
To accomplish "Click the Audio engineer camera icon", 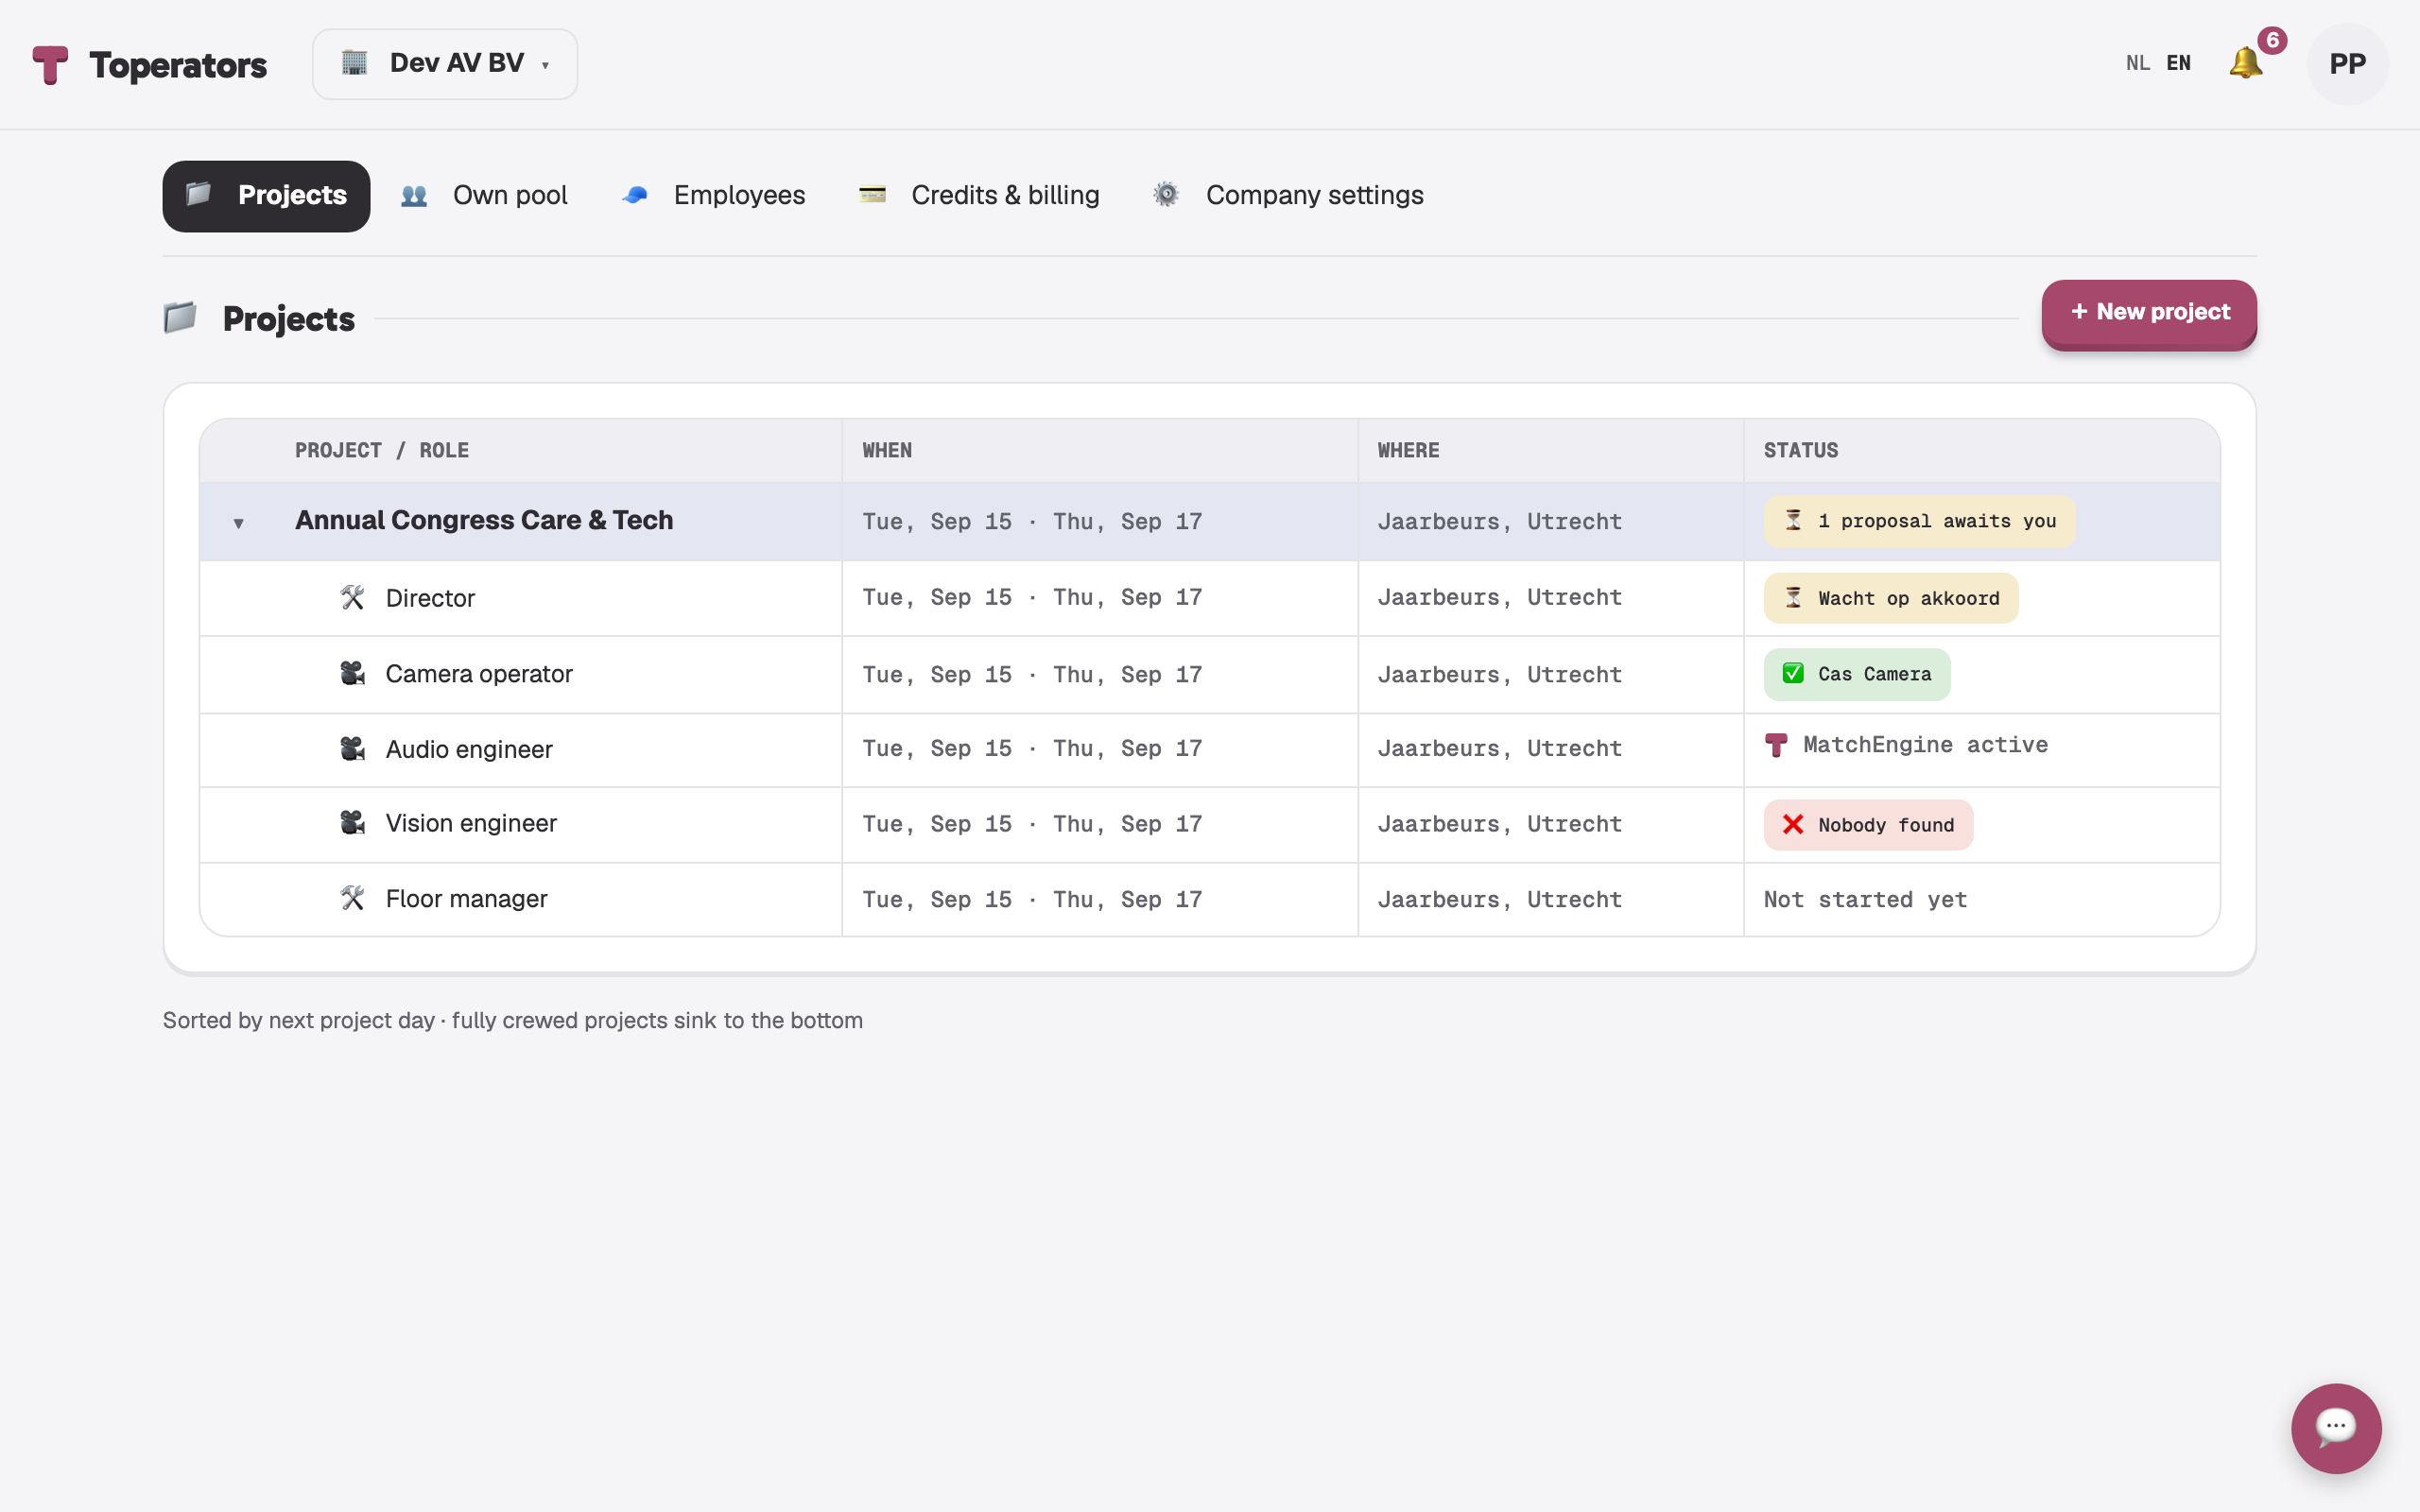I will [x=352, y=748].
